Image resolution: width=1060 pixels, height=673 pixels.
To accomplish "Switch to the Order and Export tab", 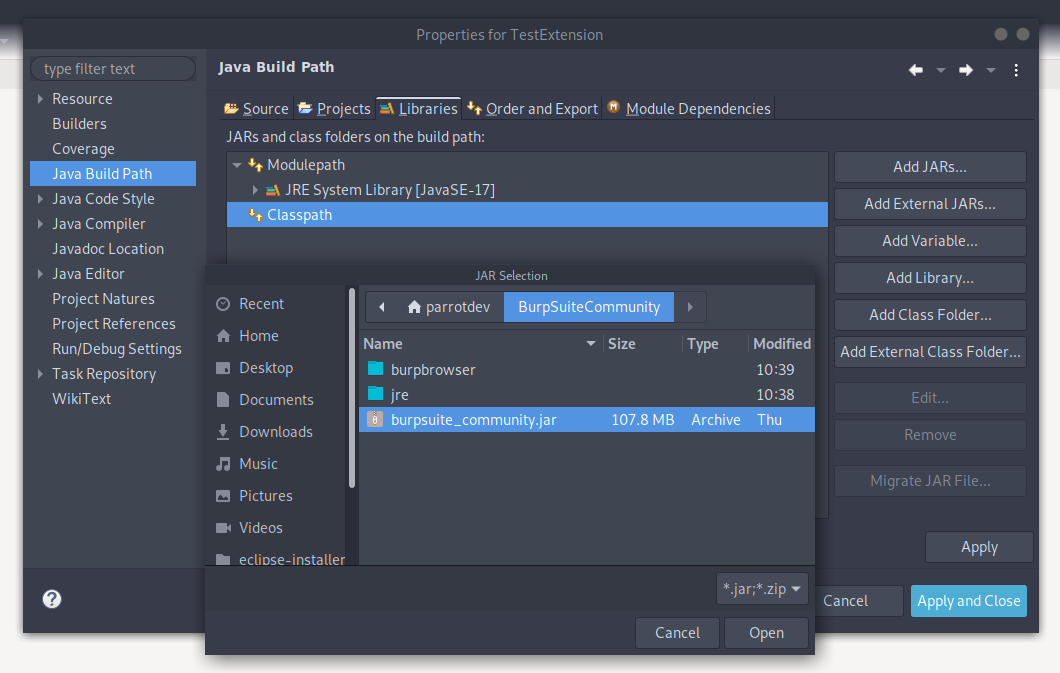I will click(x=533, y=109).
